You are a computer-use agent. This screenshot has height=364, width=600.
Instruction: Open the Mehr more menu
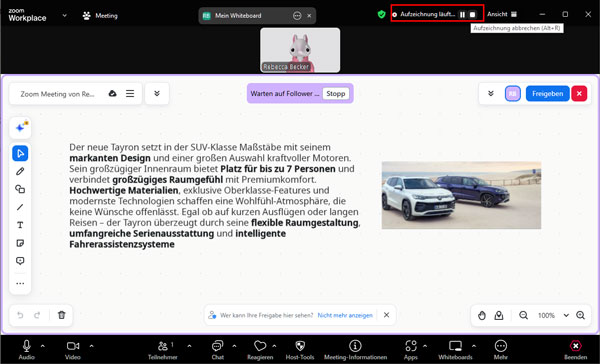coord(501,349)
